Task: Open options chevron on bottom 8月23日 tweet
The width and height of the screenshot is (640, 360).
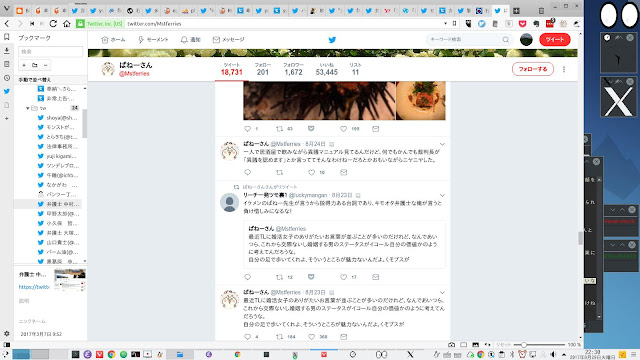Action: click(x=442, y=293)
